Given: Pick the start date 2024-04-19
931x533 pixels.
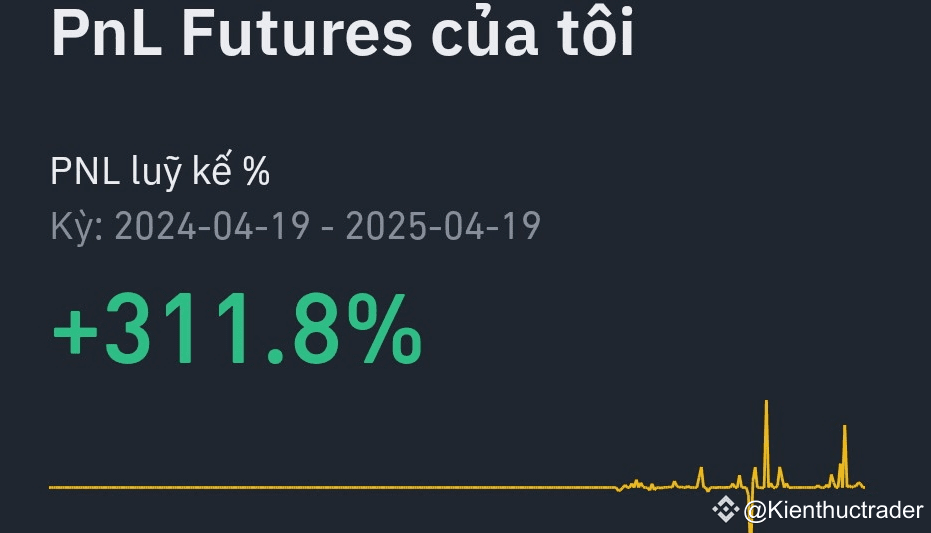Looking at the screenshot, I should [212, 226].
